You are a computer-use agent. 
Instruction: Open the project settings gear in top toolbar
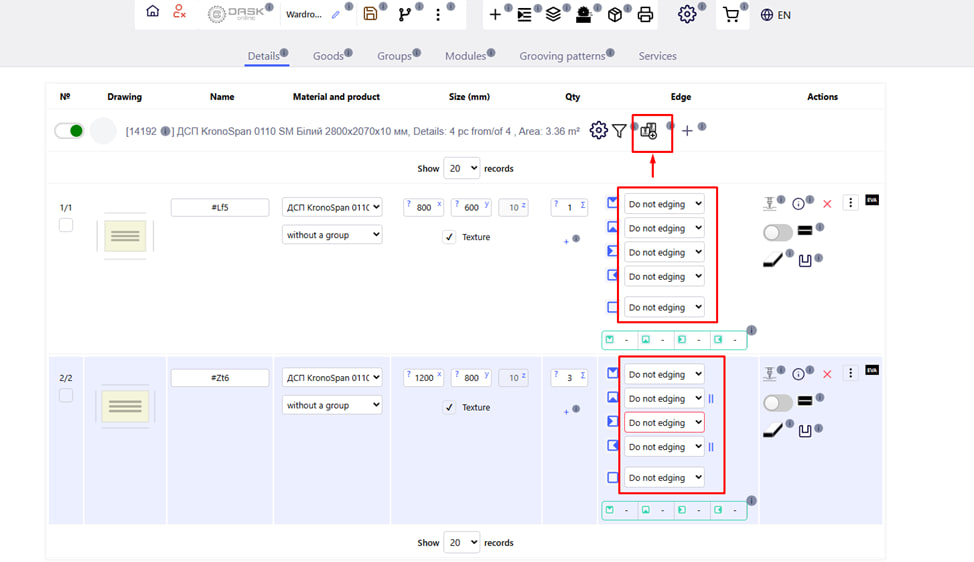point(686,14)
